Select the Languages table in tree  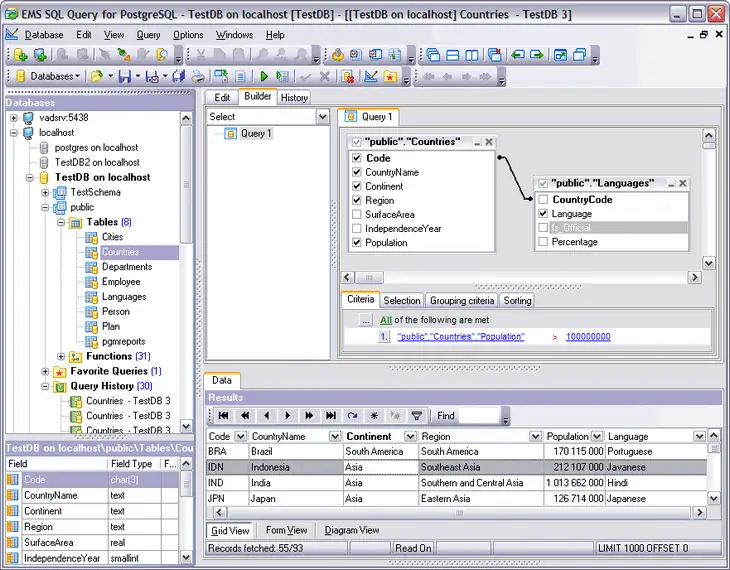pos(123,297)
